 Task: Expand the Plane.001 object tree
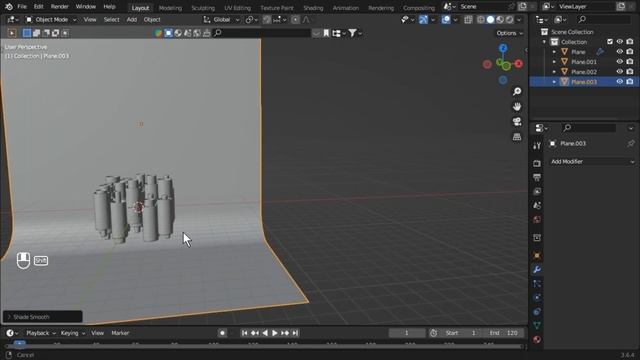[x=554, y=62]
